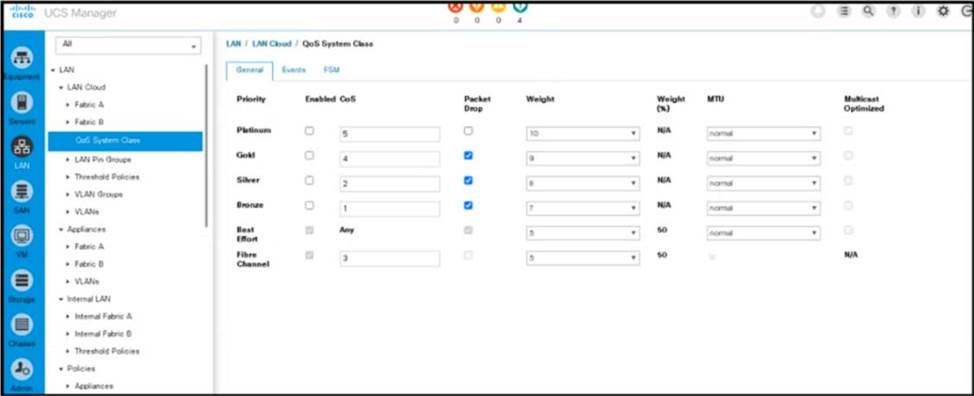Click the search magnifier icon in header
This screenshot has height=396, width=974.
(869, 12)
